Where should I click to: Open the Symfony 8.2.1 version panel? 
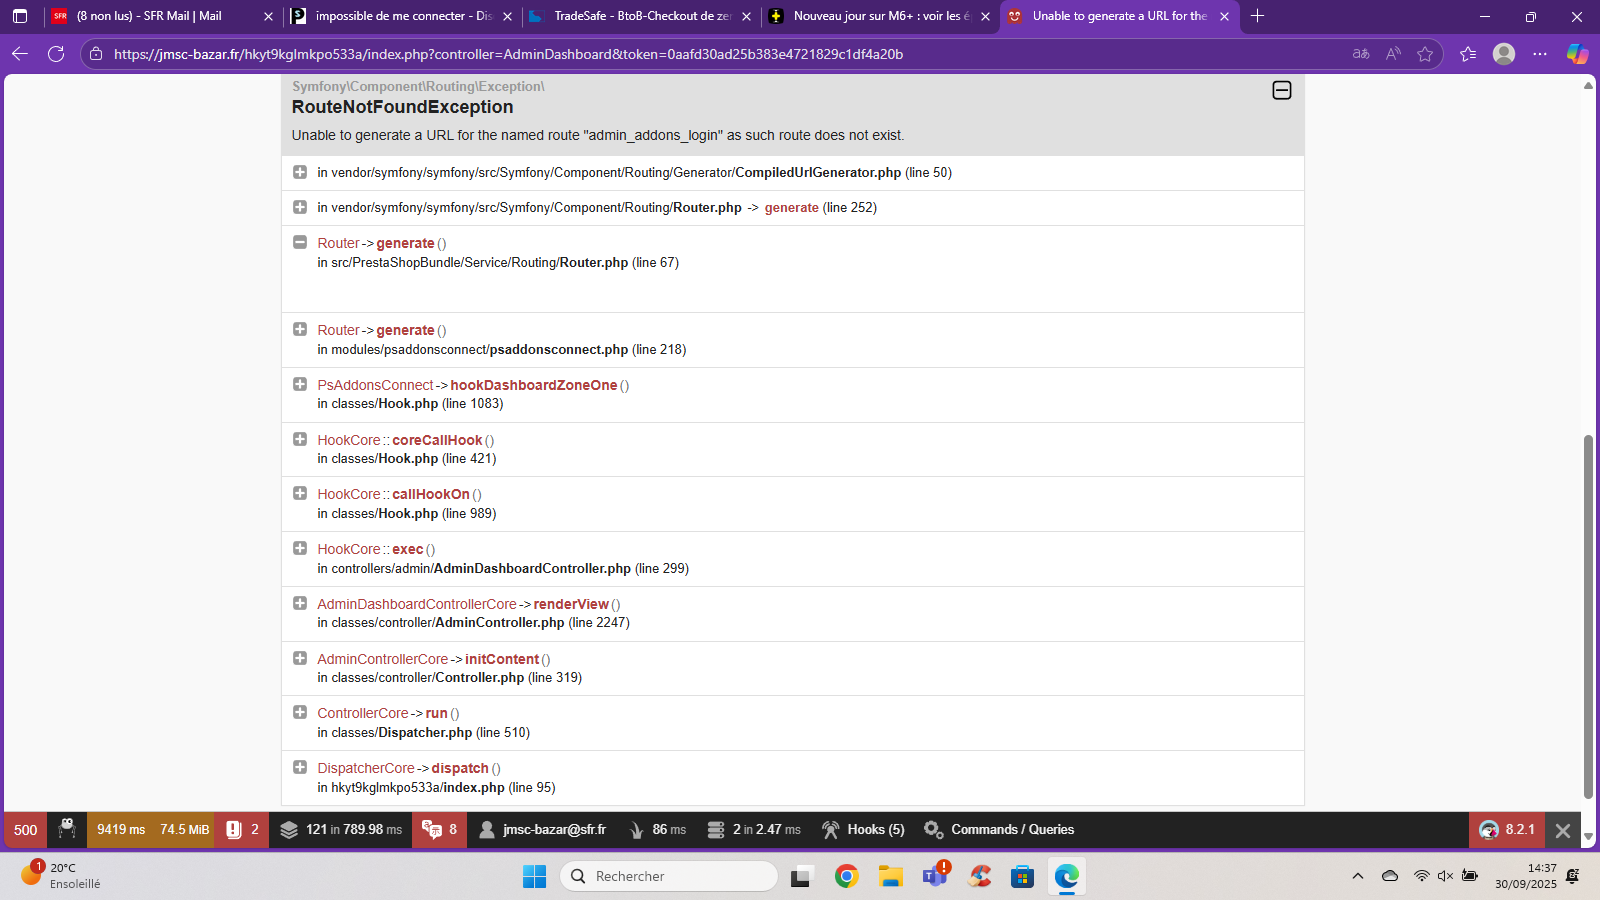tap(1506, 829)
